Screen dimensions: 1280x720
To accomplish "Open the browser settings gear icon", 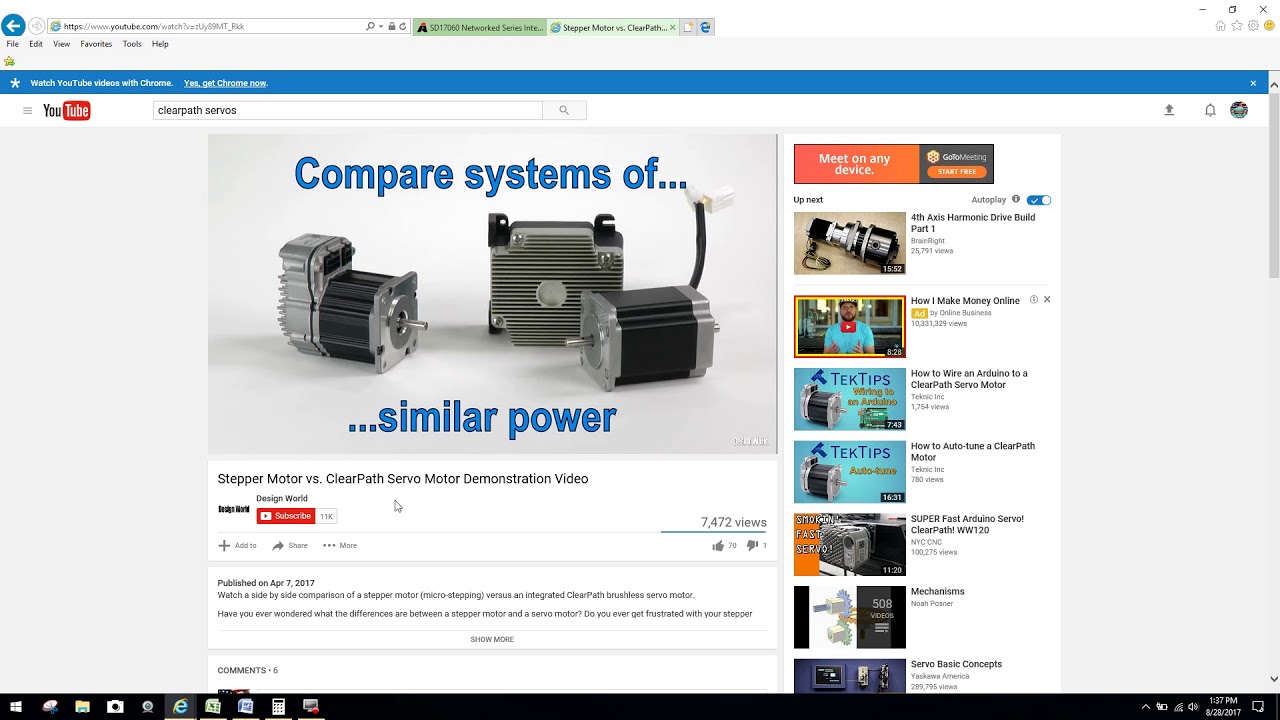I will [x=1253, y=26].
